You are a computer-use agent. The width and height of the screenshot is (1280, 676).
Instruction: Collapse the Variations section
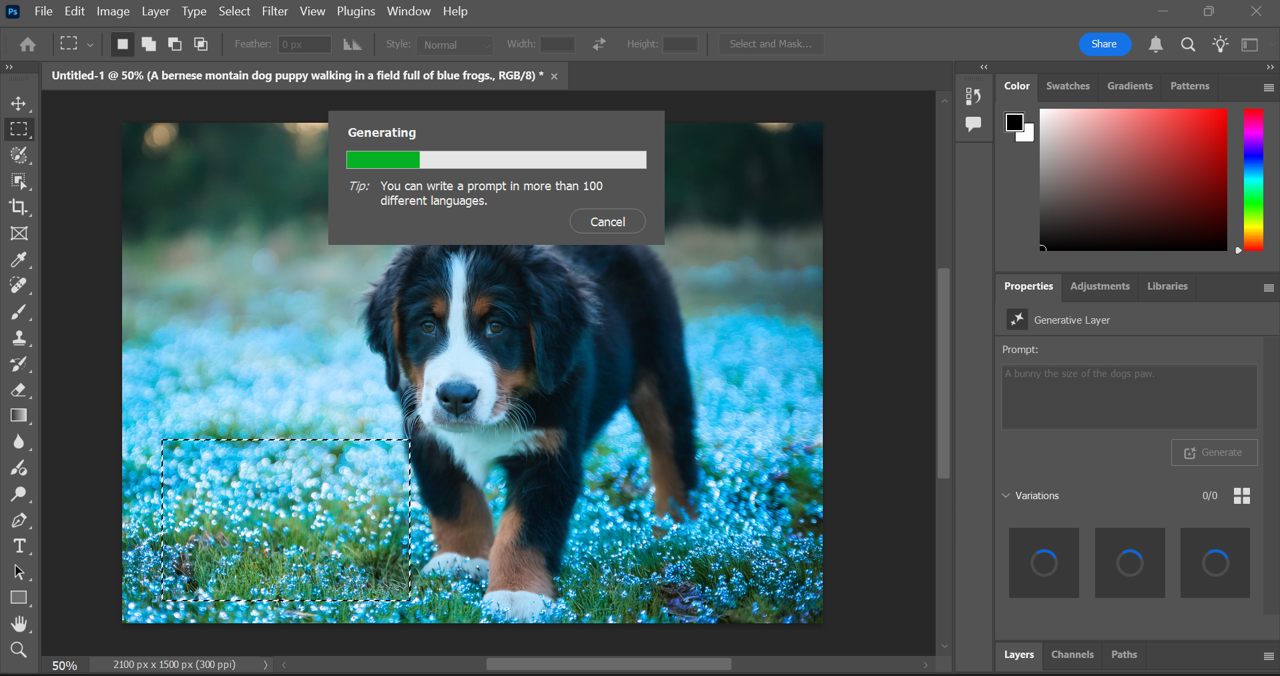(1006, 496)
